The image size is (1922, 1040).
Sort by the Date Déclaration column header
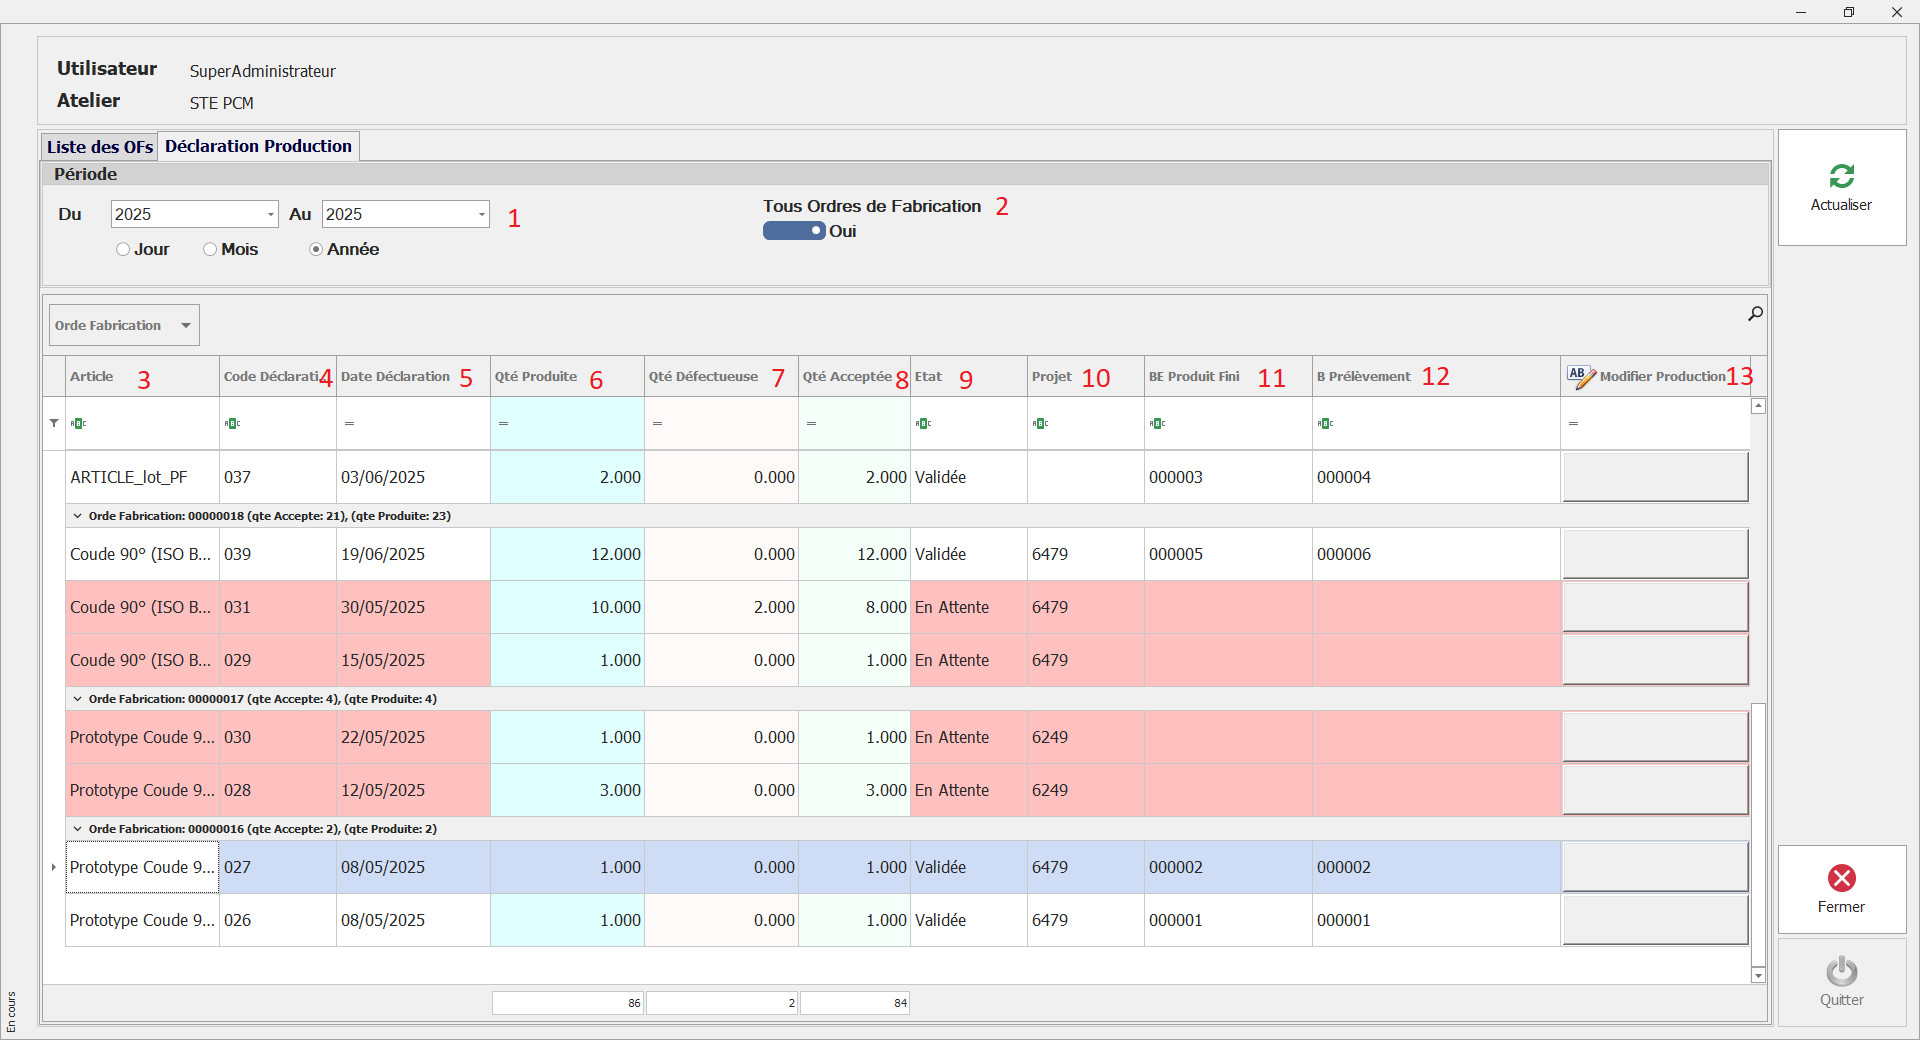tap(396, 377)
